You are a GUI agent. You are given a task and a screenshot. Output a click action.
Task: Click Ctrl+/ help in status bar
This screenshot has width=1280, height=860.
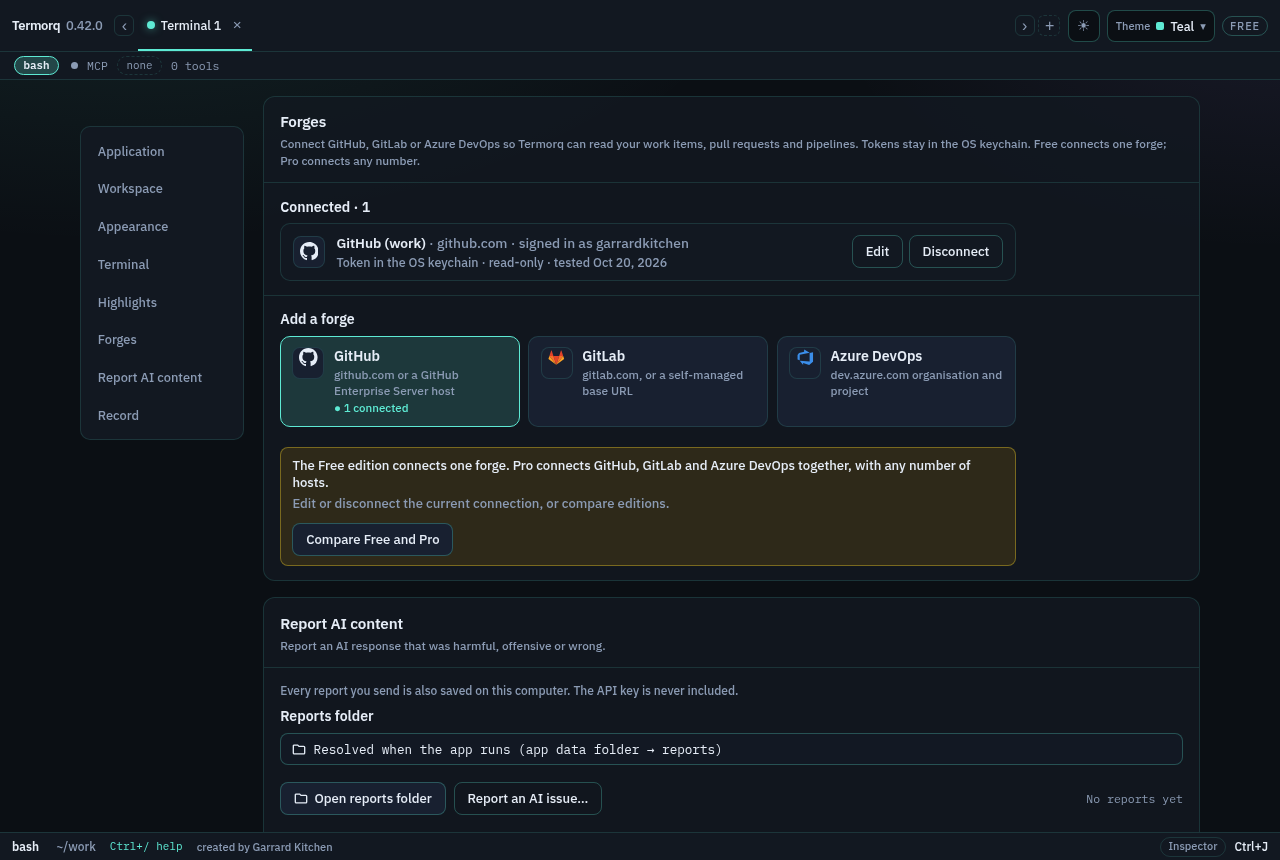pos(146,847)
